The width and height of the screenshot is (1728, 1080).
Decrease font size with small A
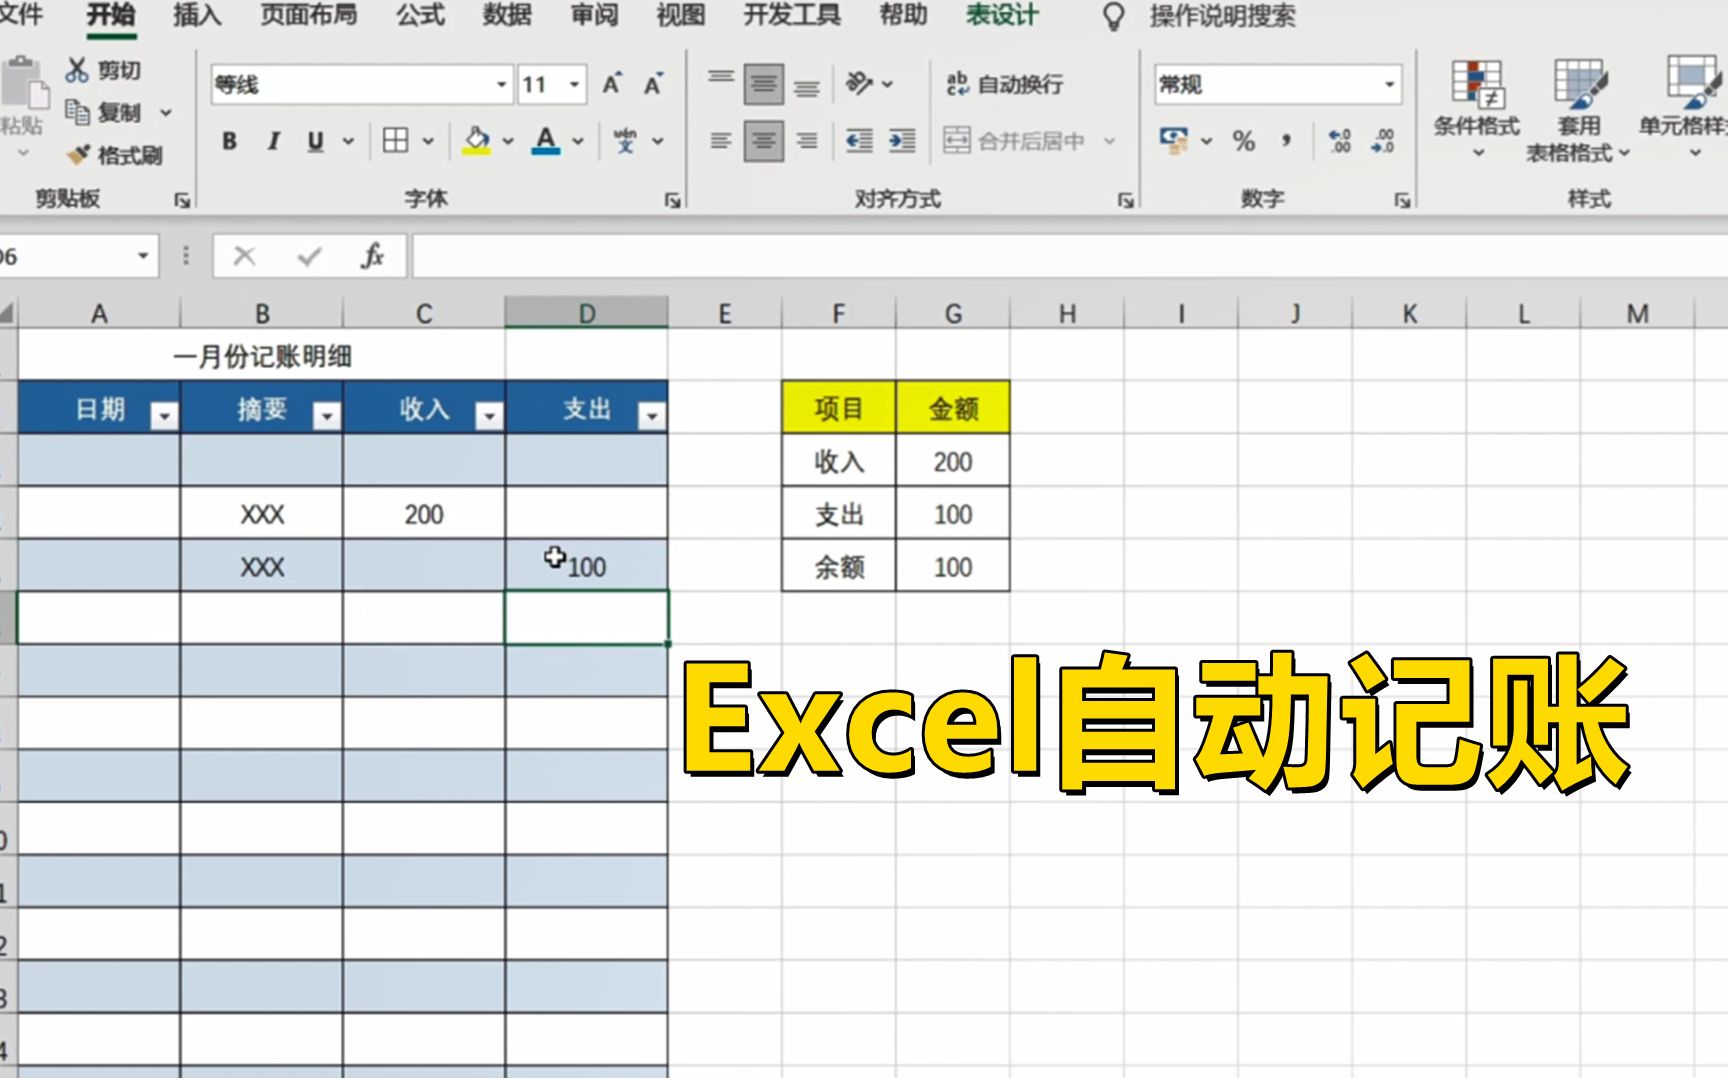653,84
